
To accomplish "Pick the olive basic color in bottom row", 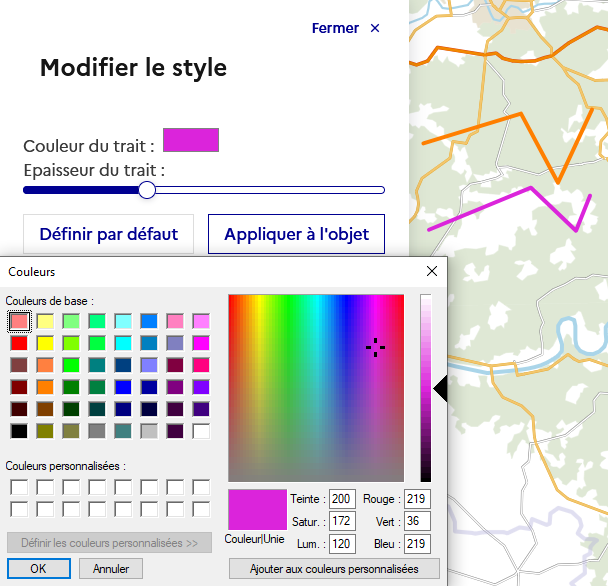I will click(45, 431).
